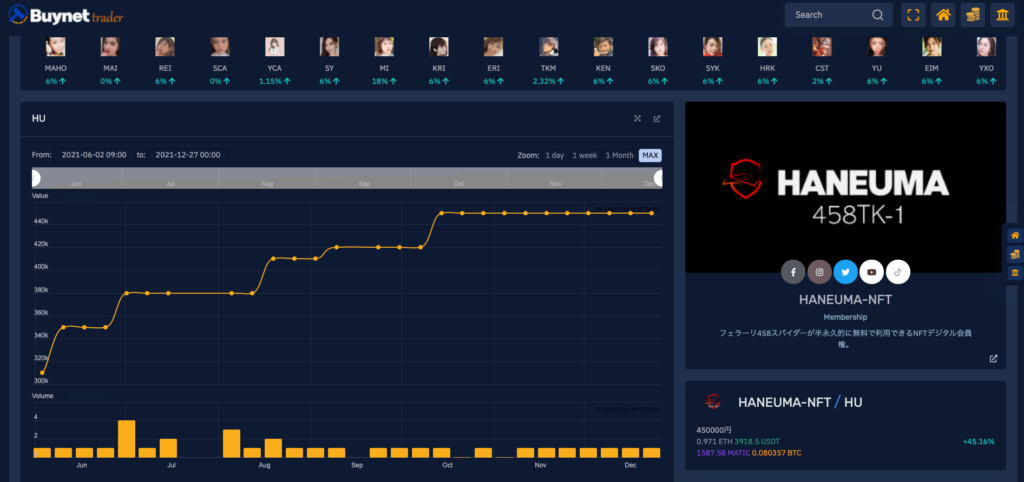Grab the right range scrollbar handle
Screen dimensions: 1024x482
[659, 178]
